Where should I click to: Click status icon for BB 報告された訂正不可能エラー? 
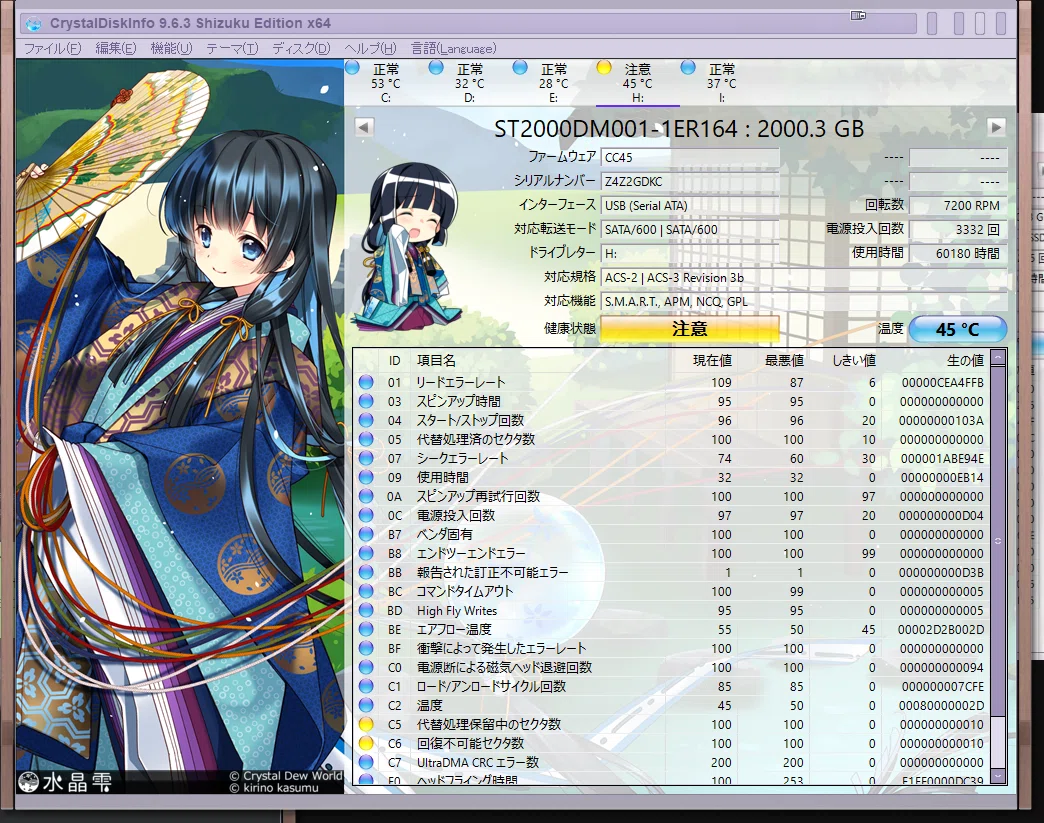point(366,572)
